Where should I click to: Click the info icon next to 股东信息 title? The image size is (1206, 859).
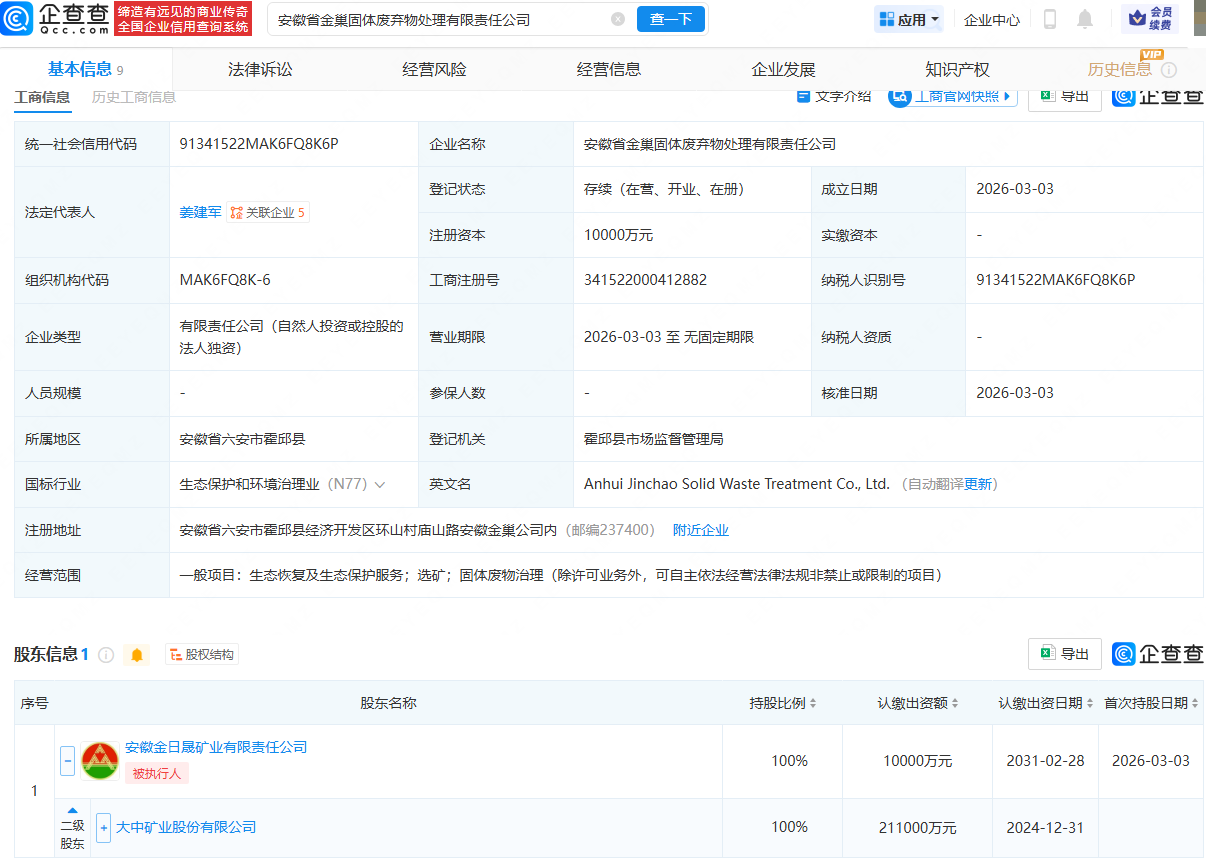tap(107, 654)
